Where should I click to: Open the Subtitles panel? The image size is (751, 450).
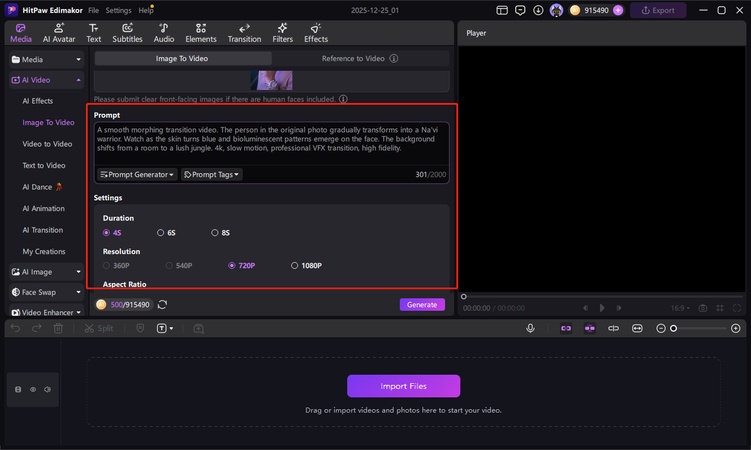coord(127,32)
